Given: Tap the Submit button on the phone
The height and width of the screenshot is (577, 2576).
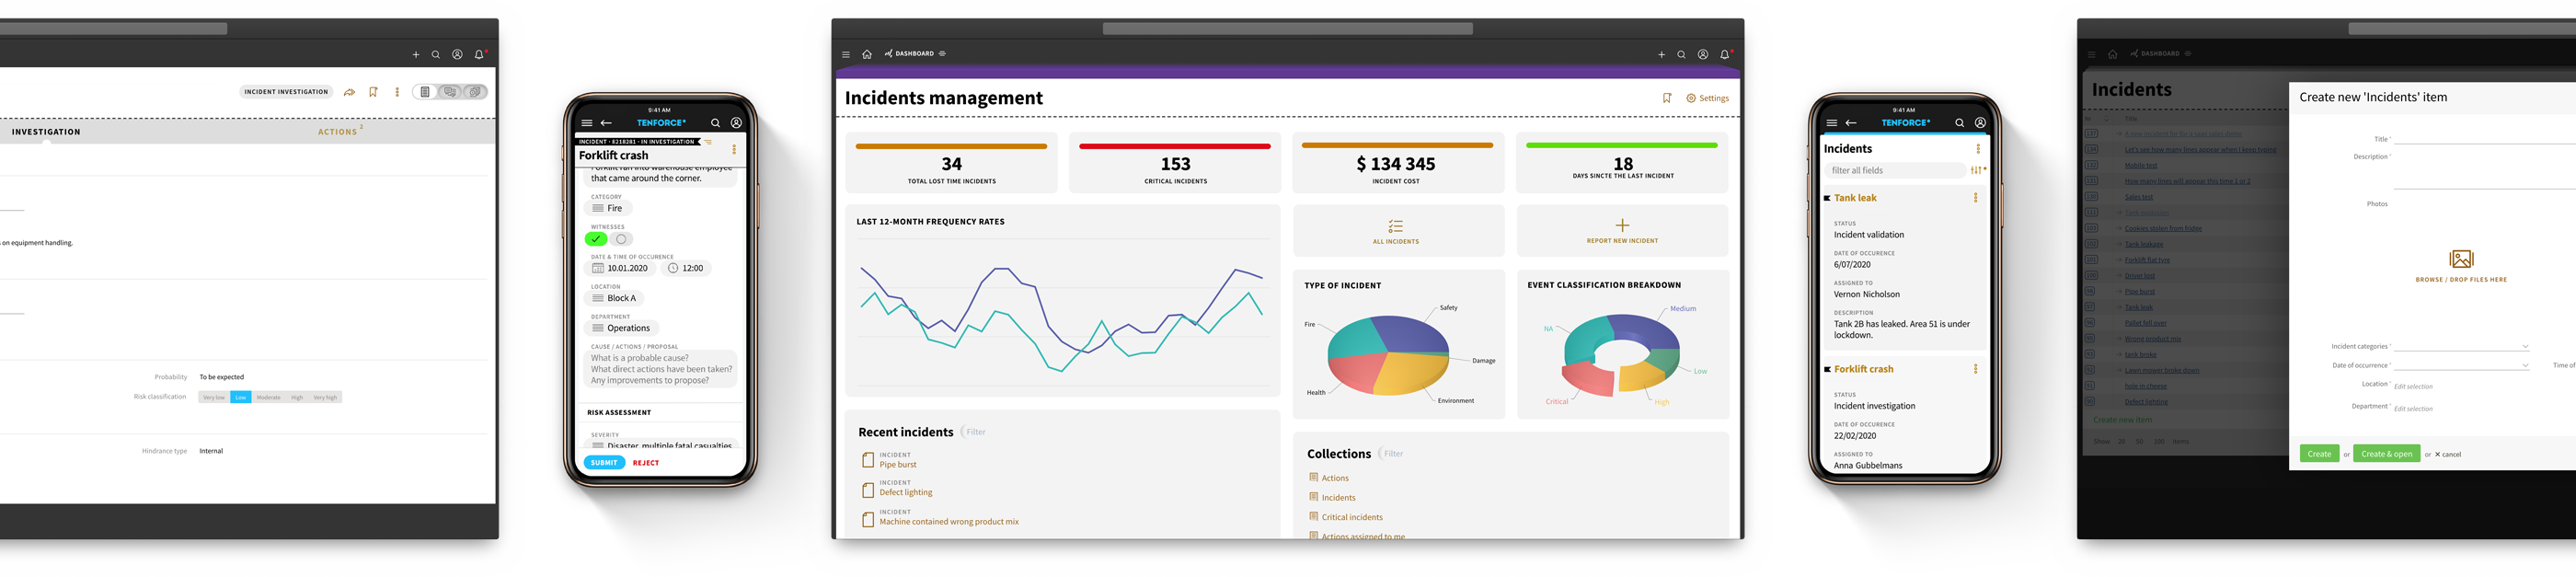Looking at the screenshot, I should [604, 463].
